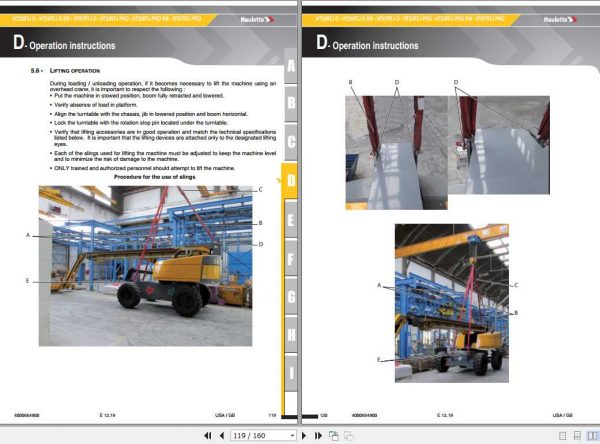Click callout label C on left page photo

pos(261,189)
